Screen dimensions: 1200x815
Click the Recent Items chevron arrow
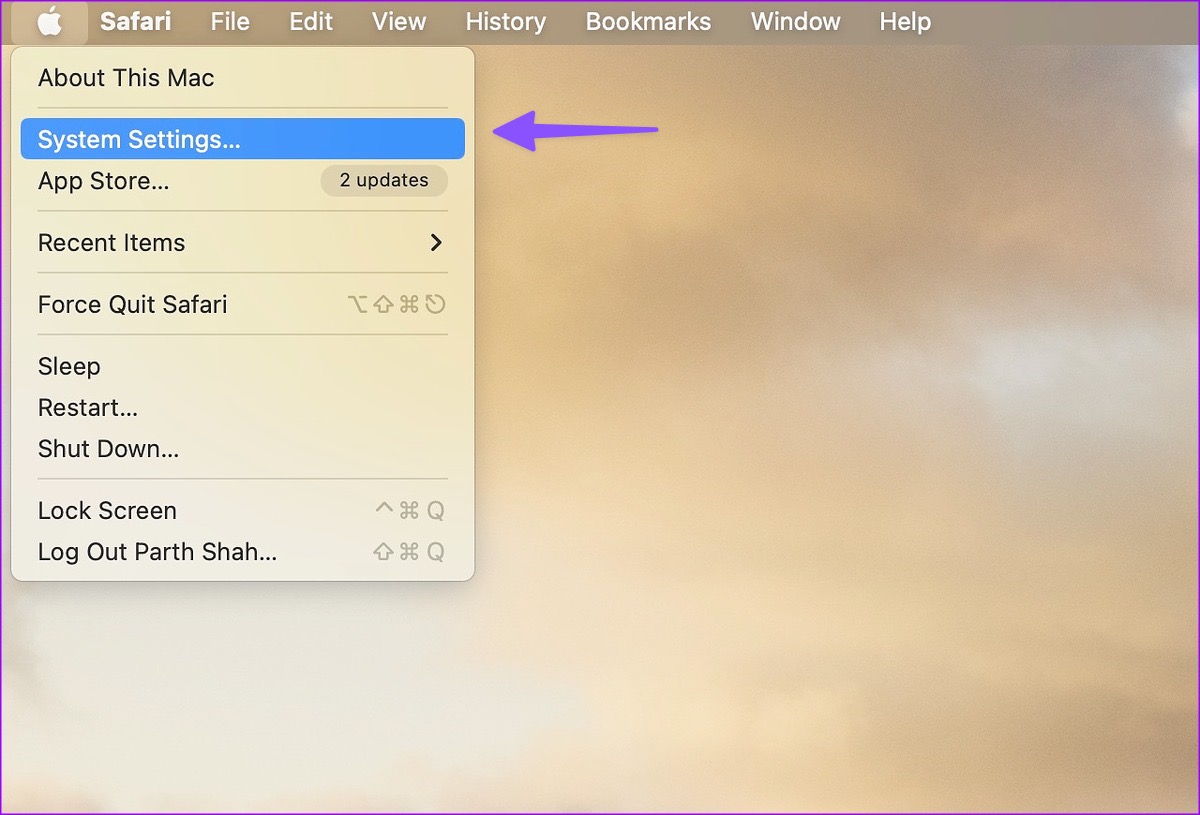tap(435, 243)
